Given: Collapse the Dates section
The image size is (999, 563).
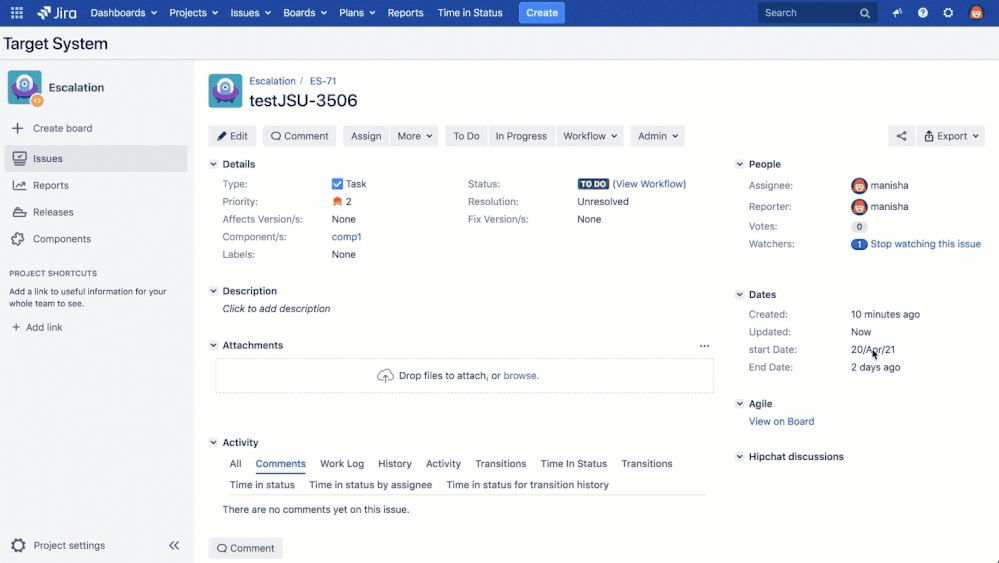Looking at the screenshot, I should point(740,294).
